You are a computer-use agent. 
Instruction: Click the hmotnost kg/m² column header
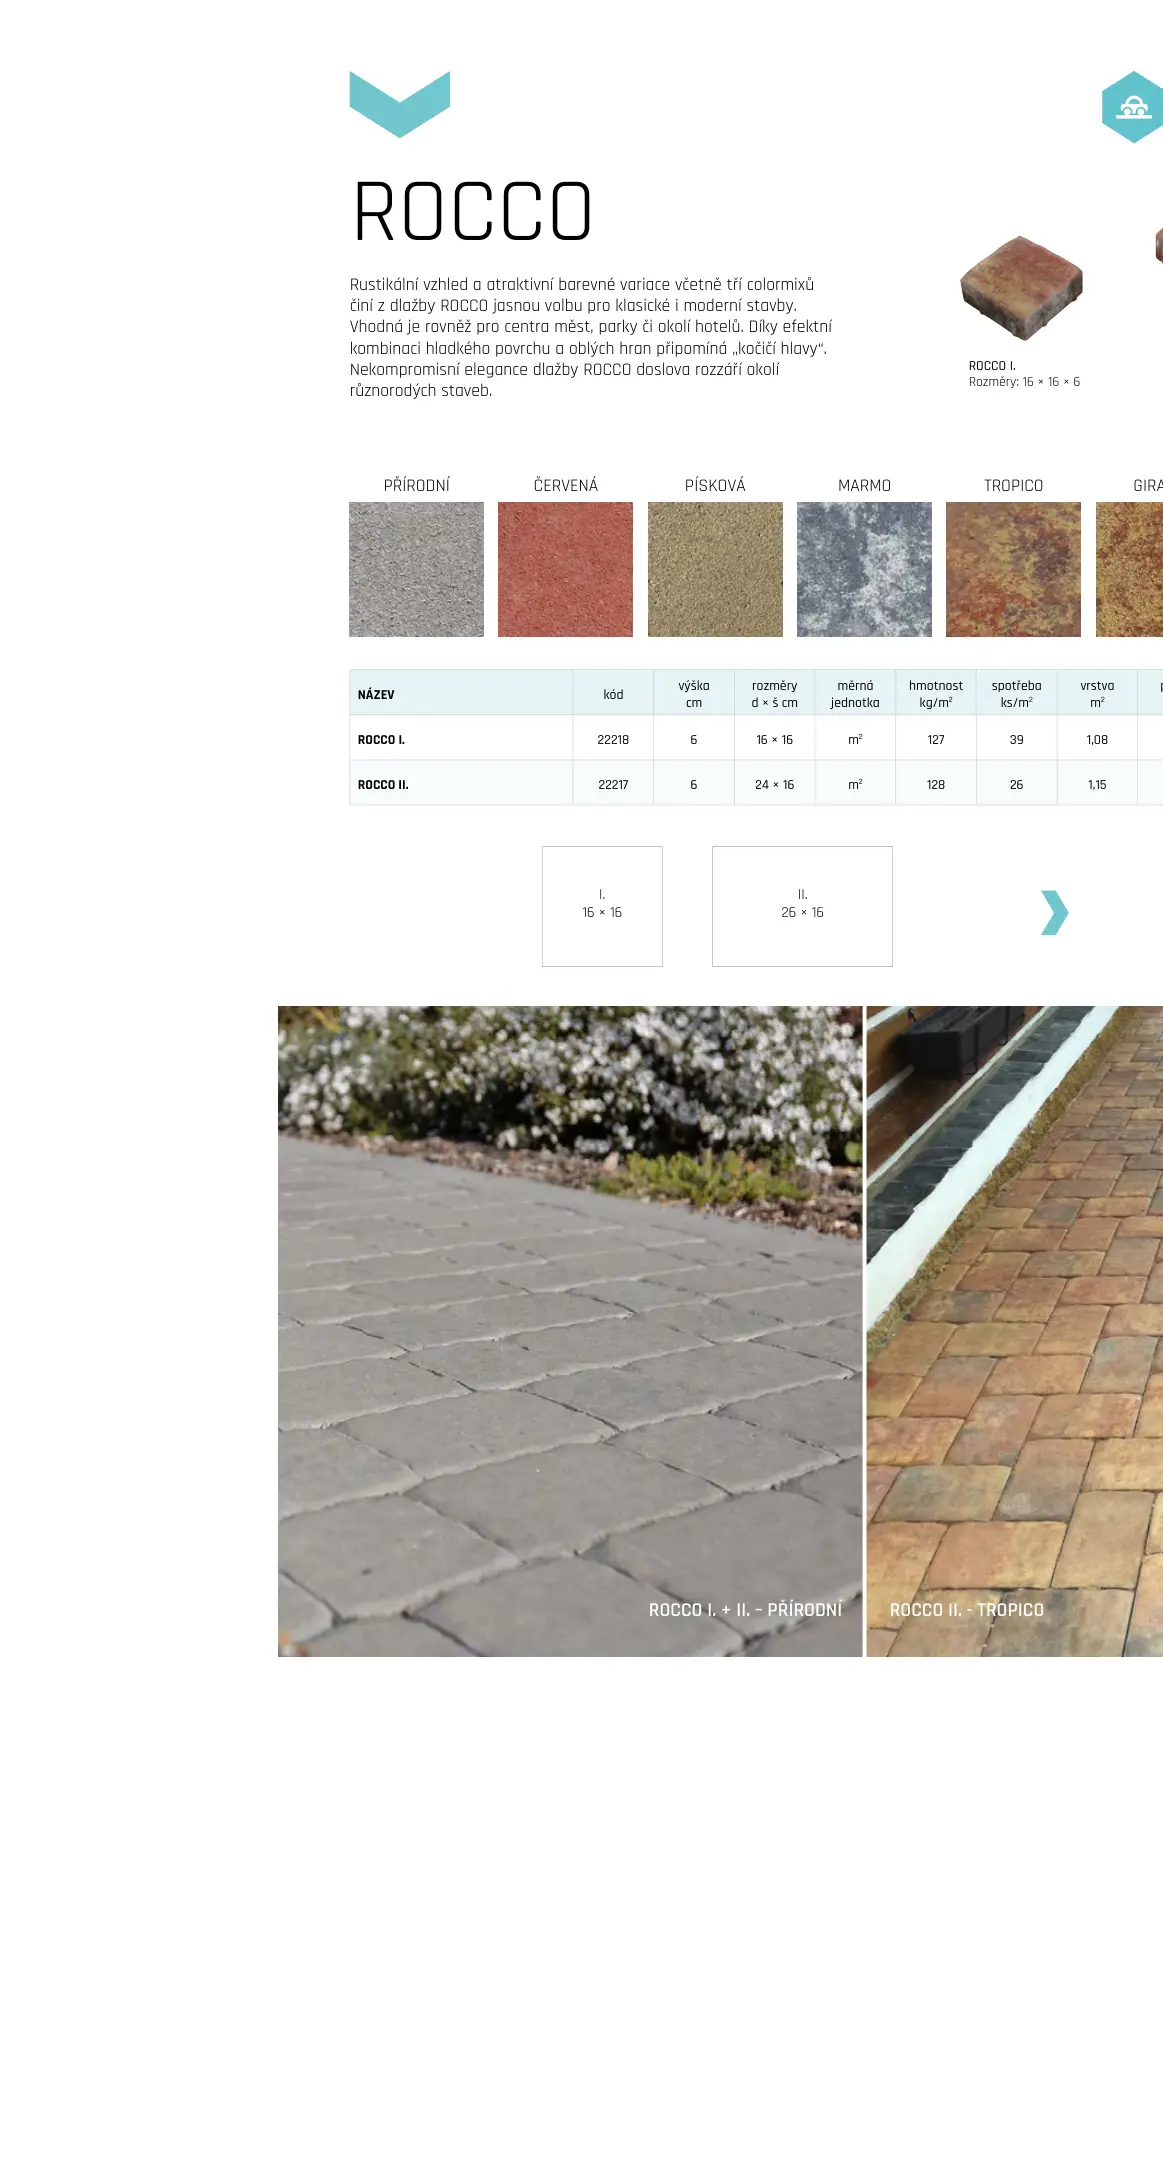936,693
